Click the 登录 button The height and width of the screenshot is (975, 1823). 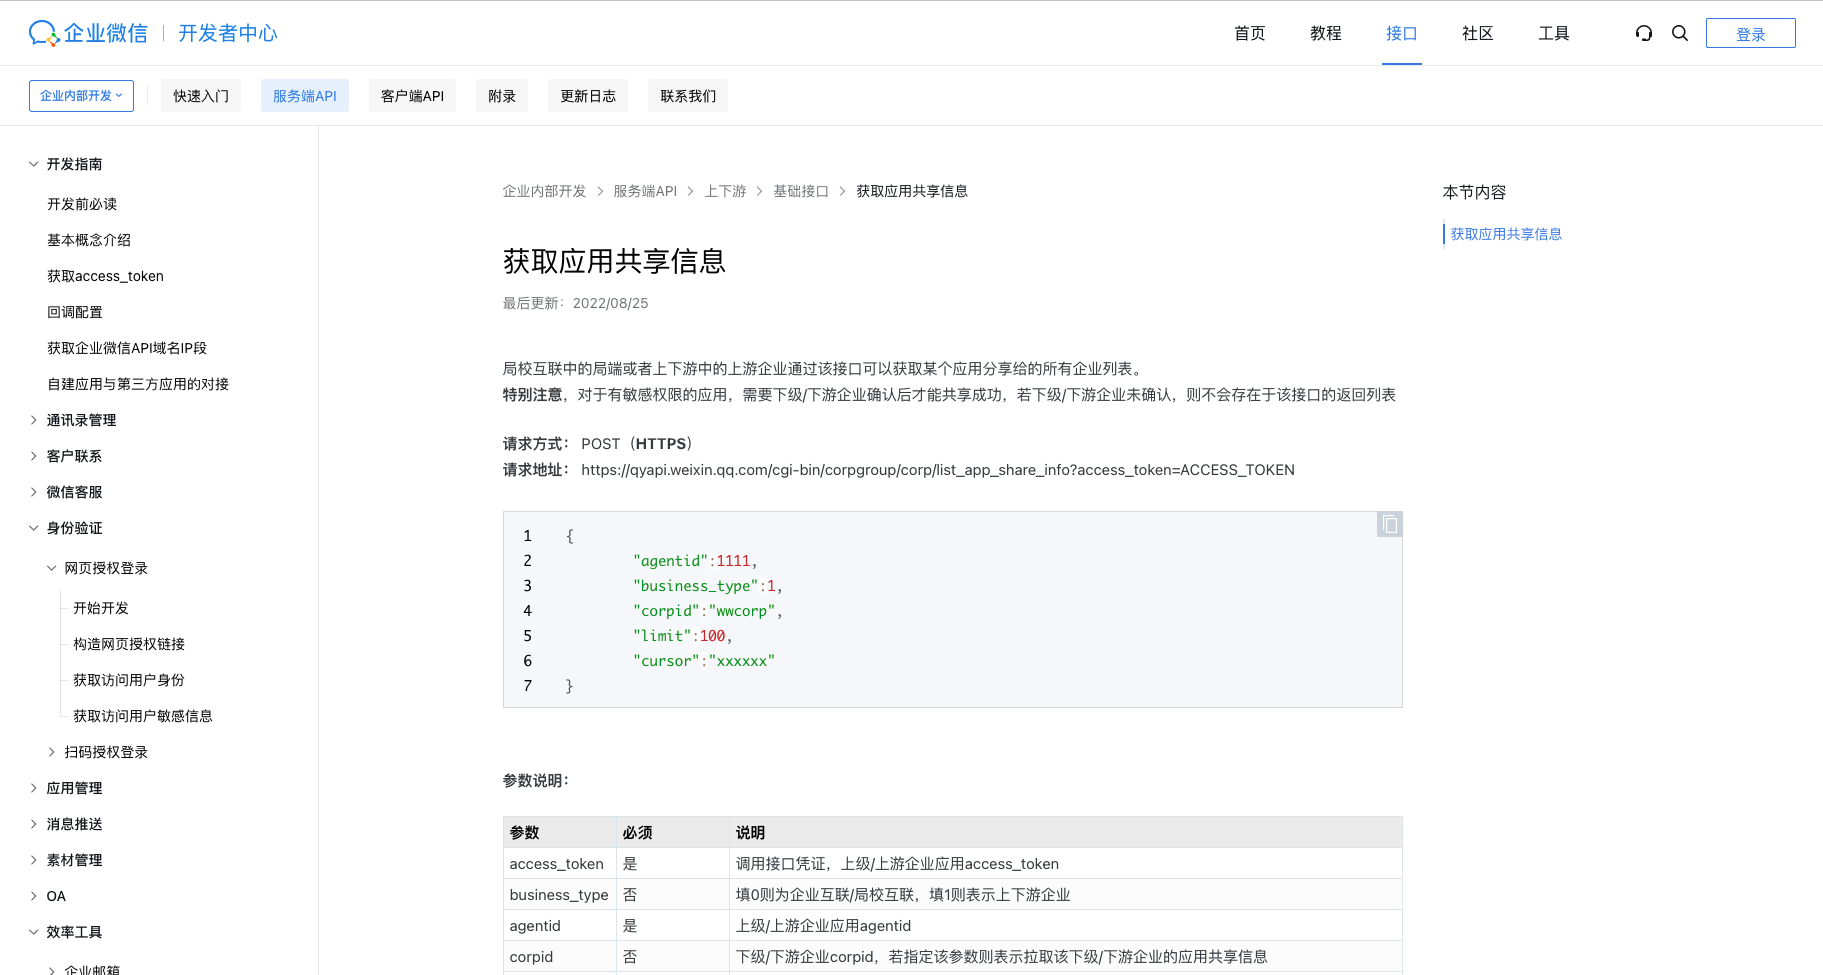(1751, 33)
